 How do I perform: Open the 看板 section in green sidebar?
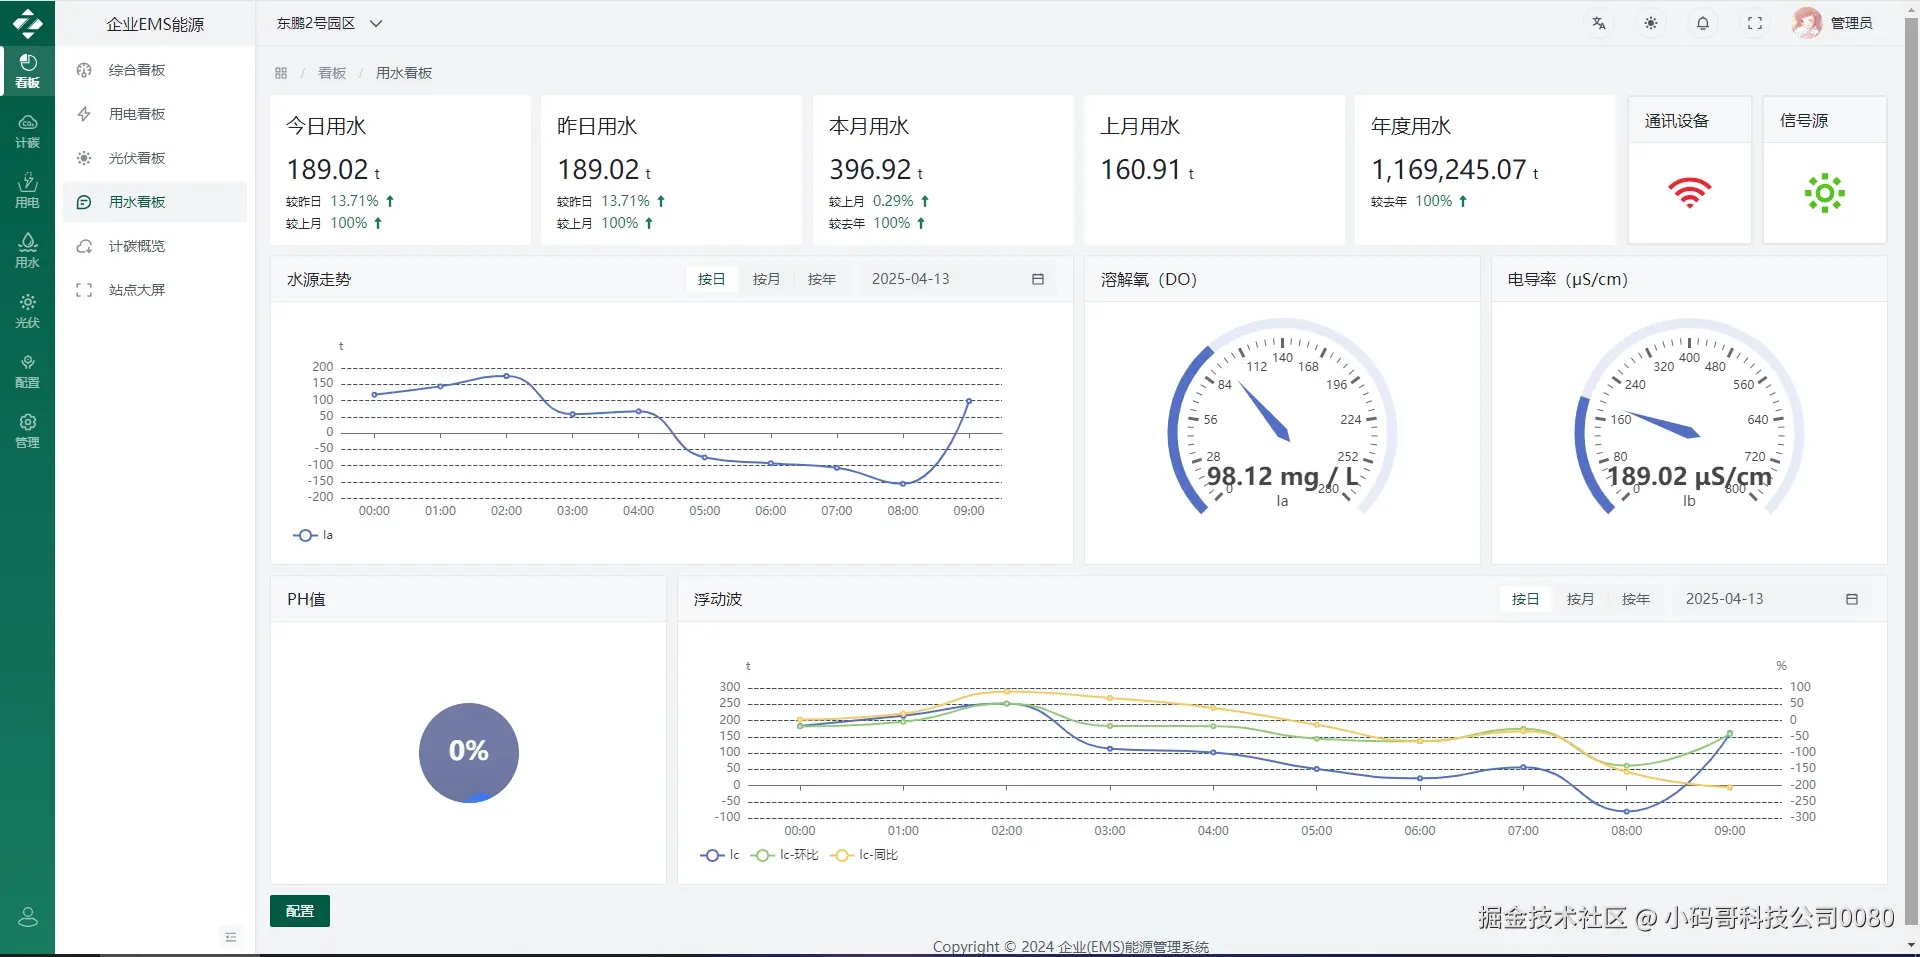point(27,71)
